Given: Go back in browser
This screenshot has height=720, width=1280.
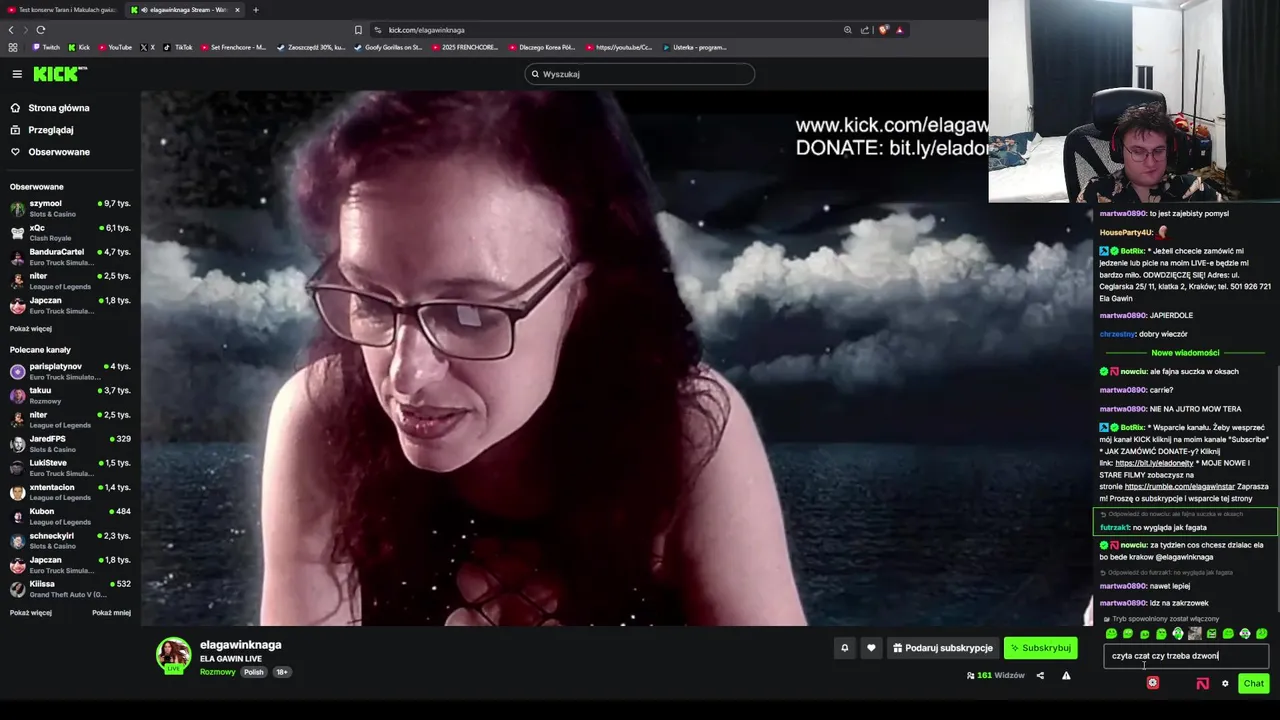Looking at the screenshot, I should [11, 30].
